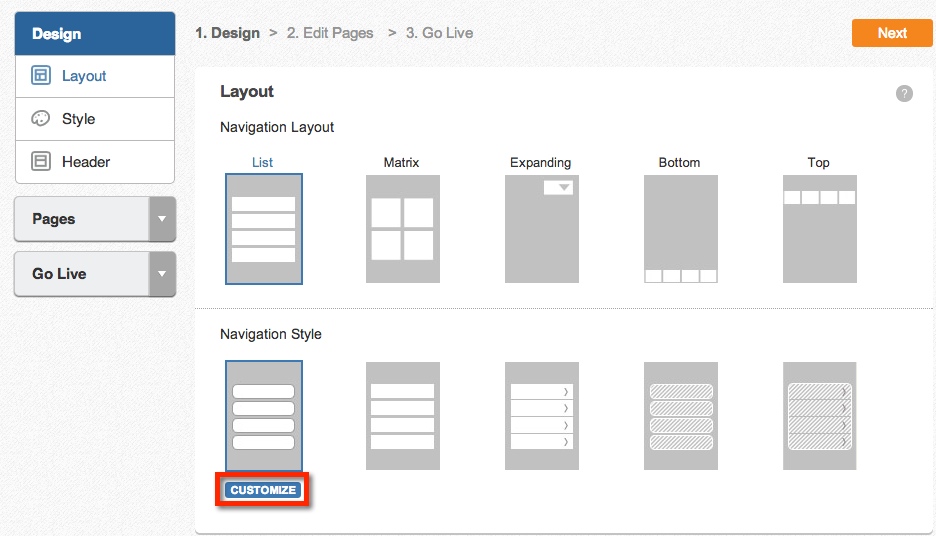Open the Style menu item
Screen dimensions: 936x536
point(95,119)
